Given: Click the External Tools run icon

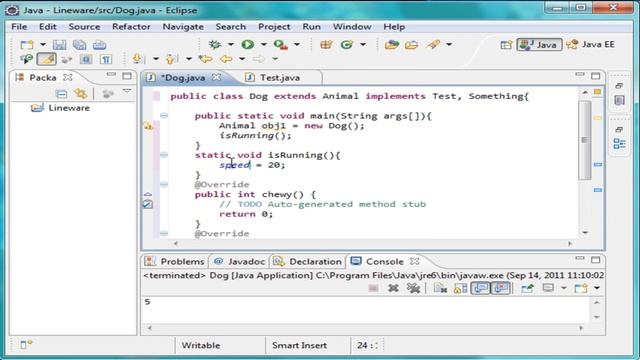Looking at the screenshot, I should click(281, 44).
